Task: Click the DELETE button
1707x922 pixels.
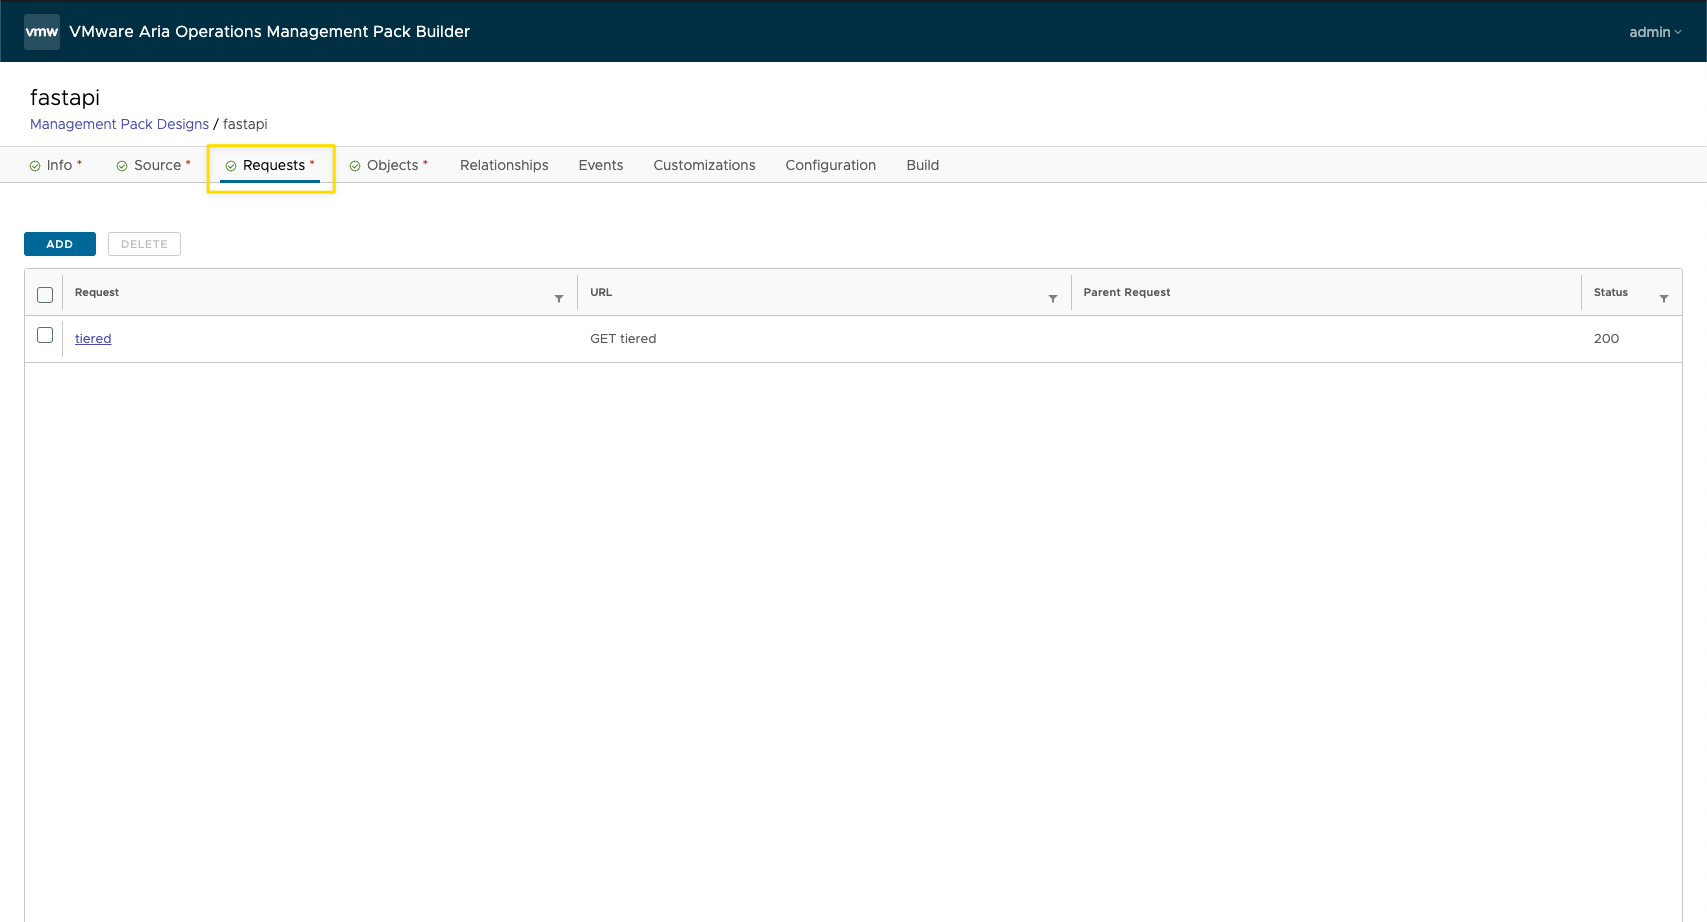Action: (144, 244)
